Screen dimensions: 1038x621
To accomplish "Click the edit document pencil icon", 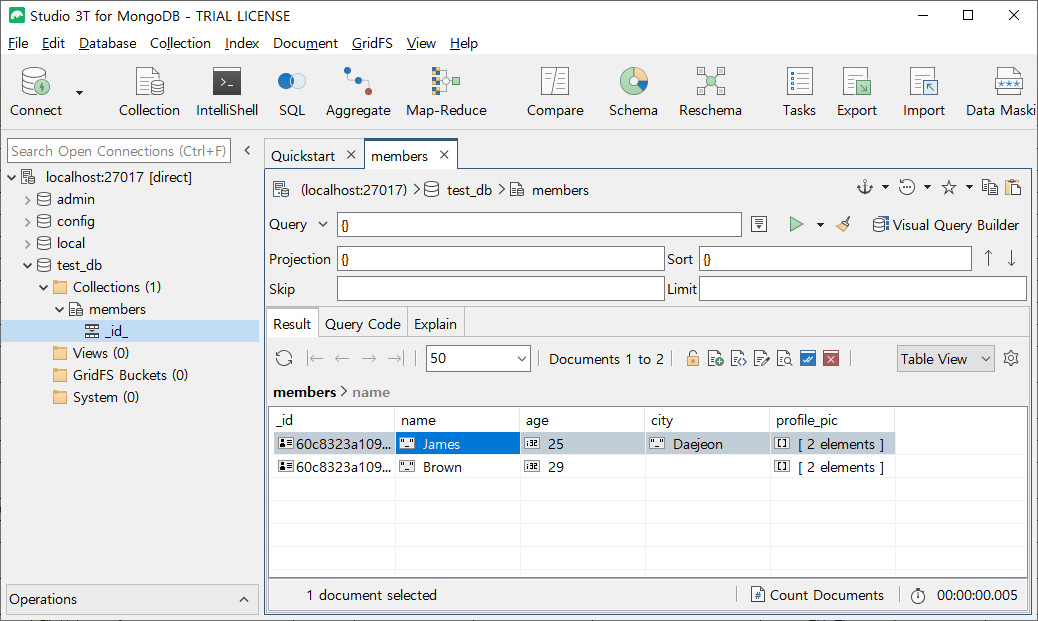I will pos(761,358).
